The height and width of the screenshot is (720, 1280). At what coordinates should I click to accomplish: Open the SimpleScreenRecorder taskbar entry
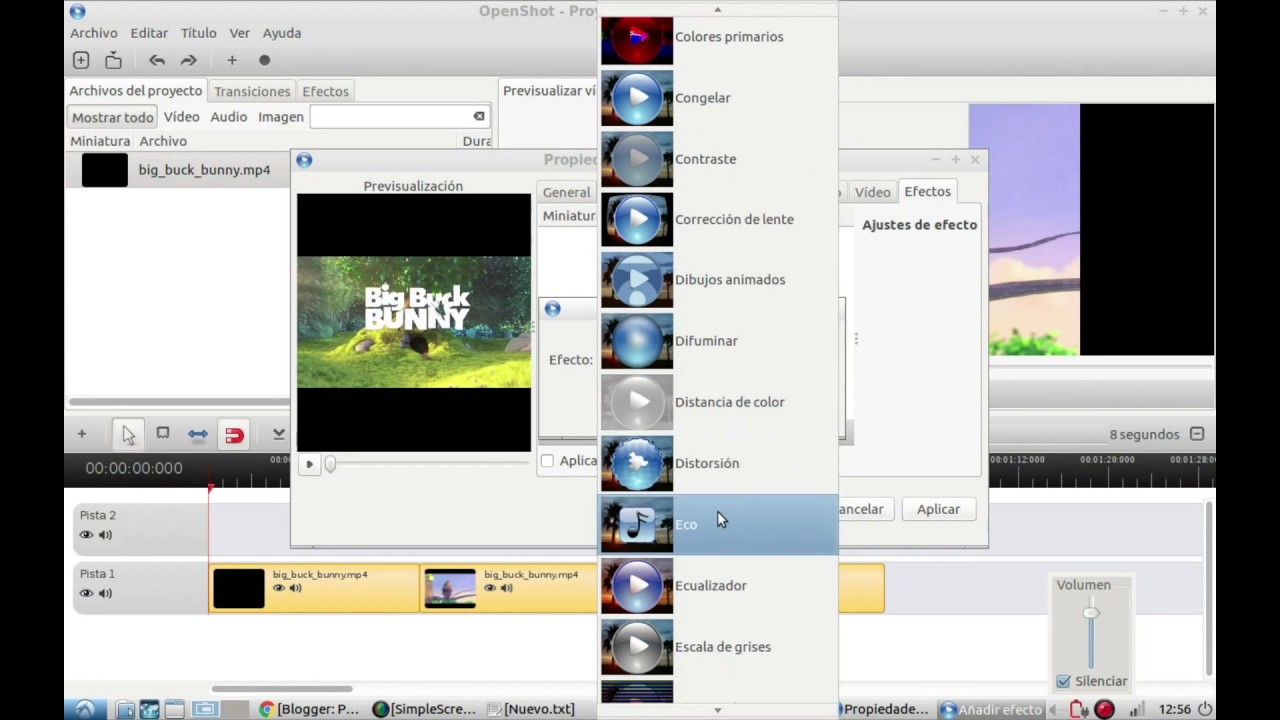point(424,709)
